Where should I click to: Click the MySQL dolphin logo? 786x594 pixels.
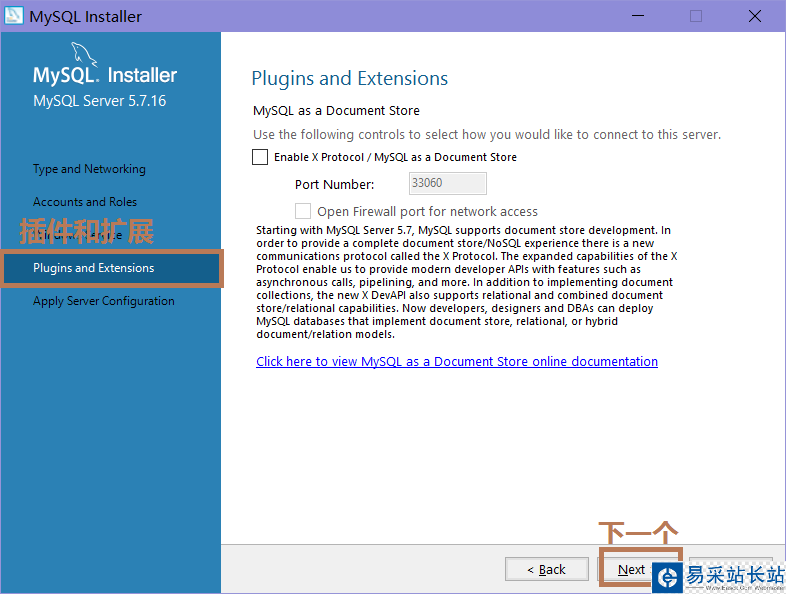(x=83, y=54)
